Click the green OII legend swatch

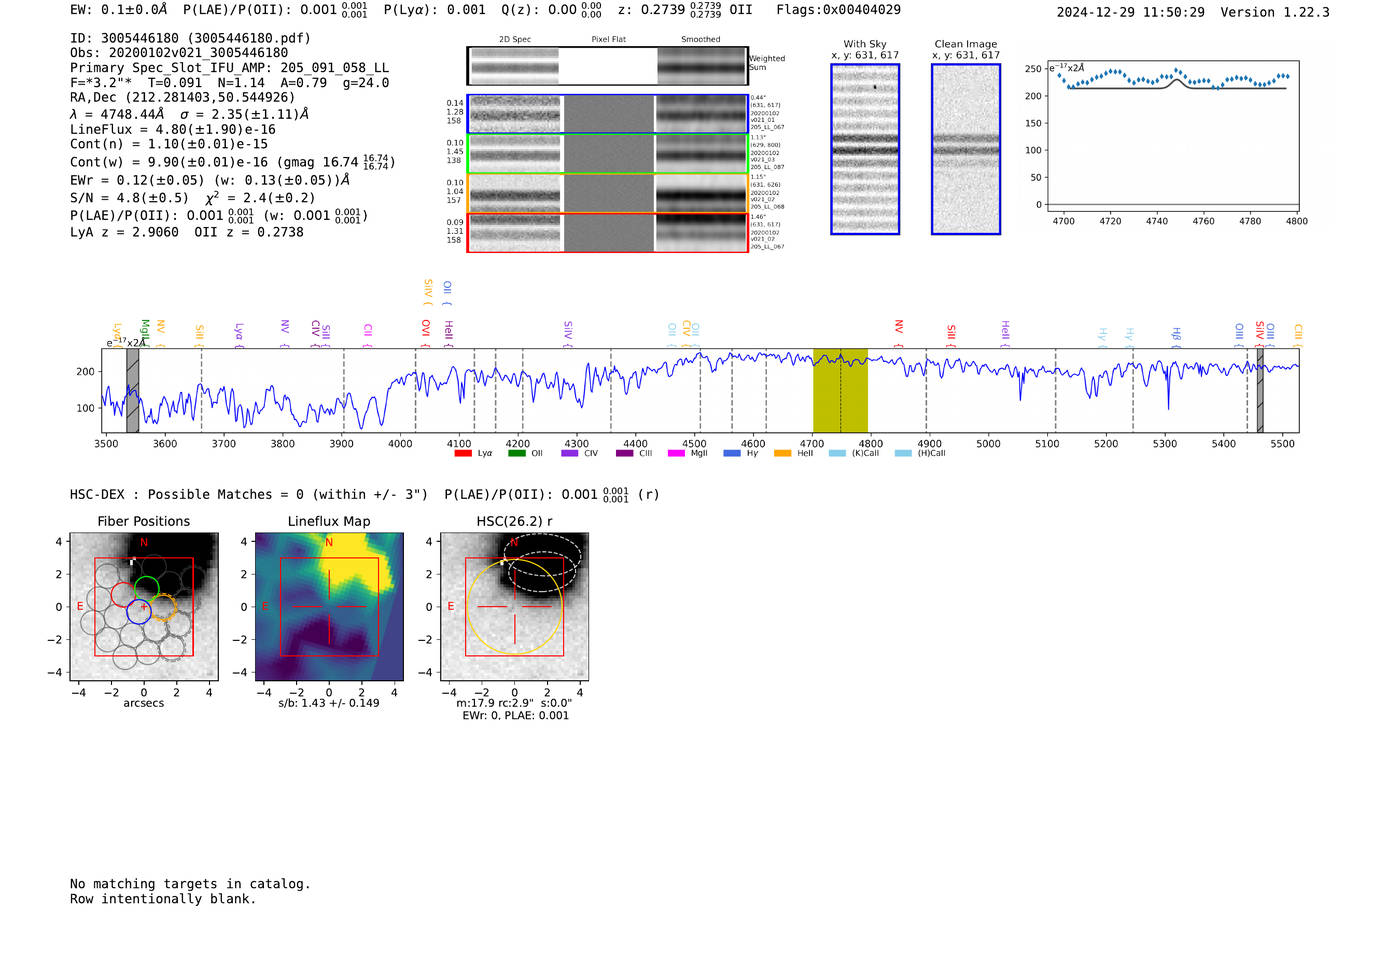coord(517,453)
